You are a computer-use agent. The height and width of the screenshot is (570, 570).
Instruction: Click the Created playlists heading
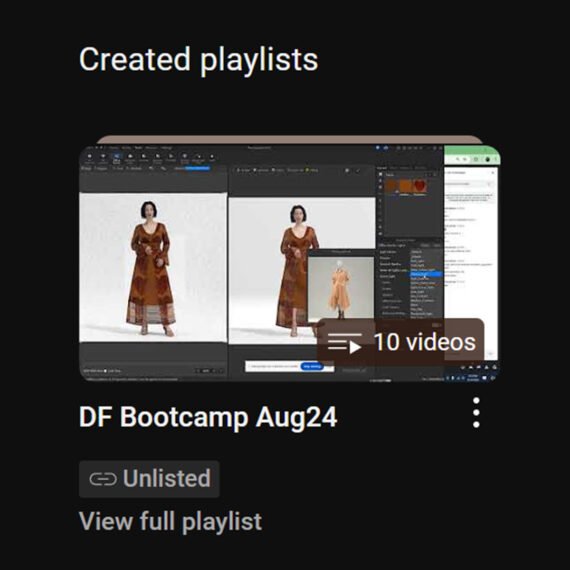[198, 60]
